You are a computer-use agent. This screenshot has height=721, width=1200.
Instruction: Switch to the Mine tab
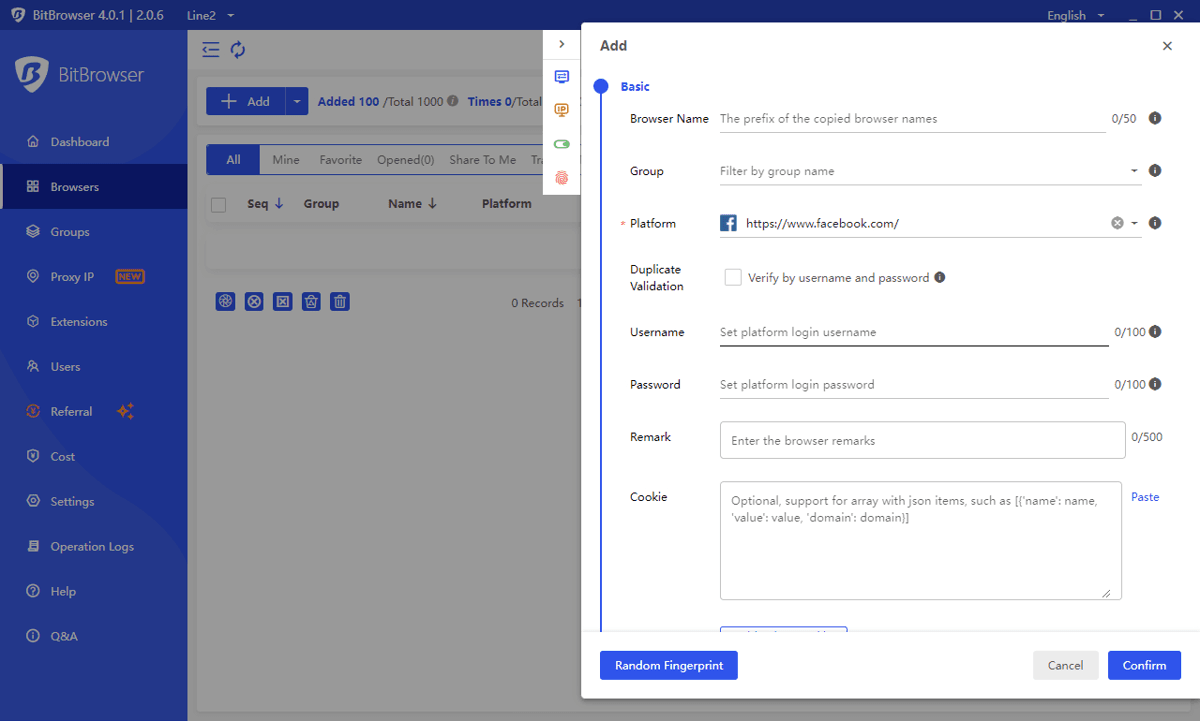(286, 160)
